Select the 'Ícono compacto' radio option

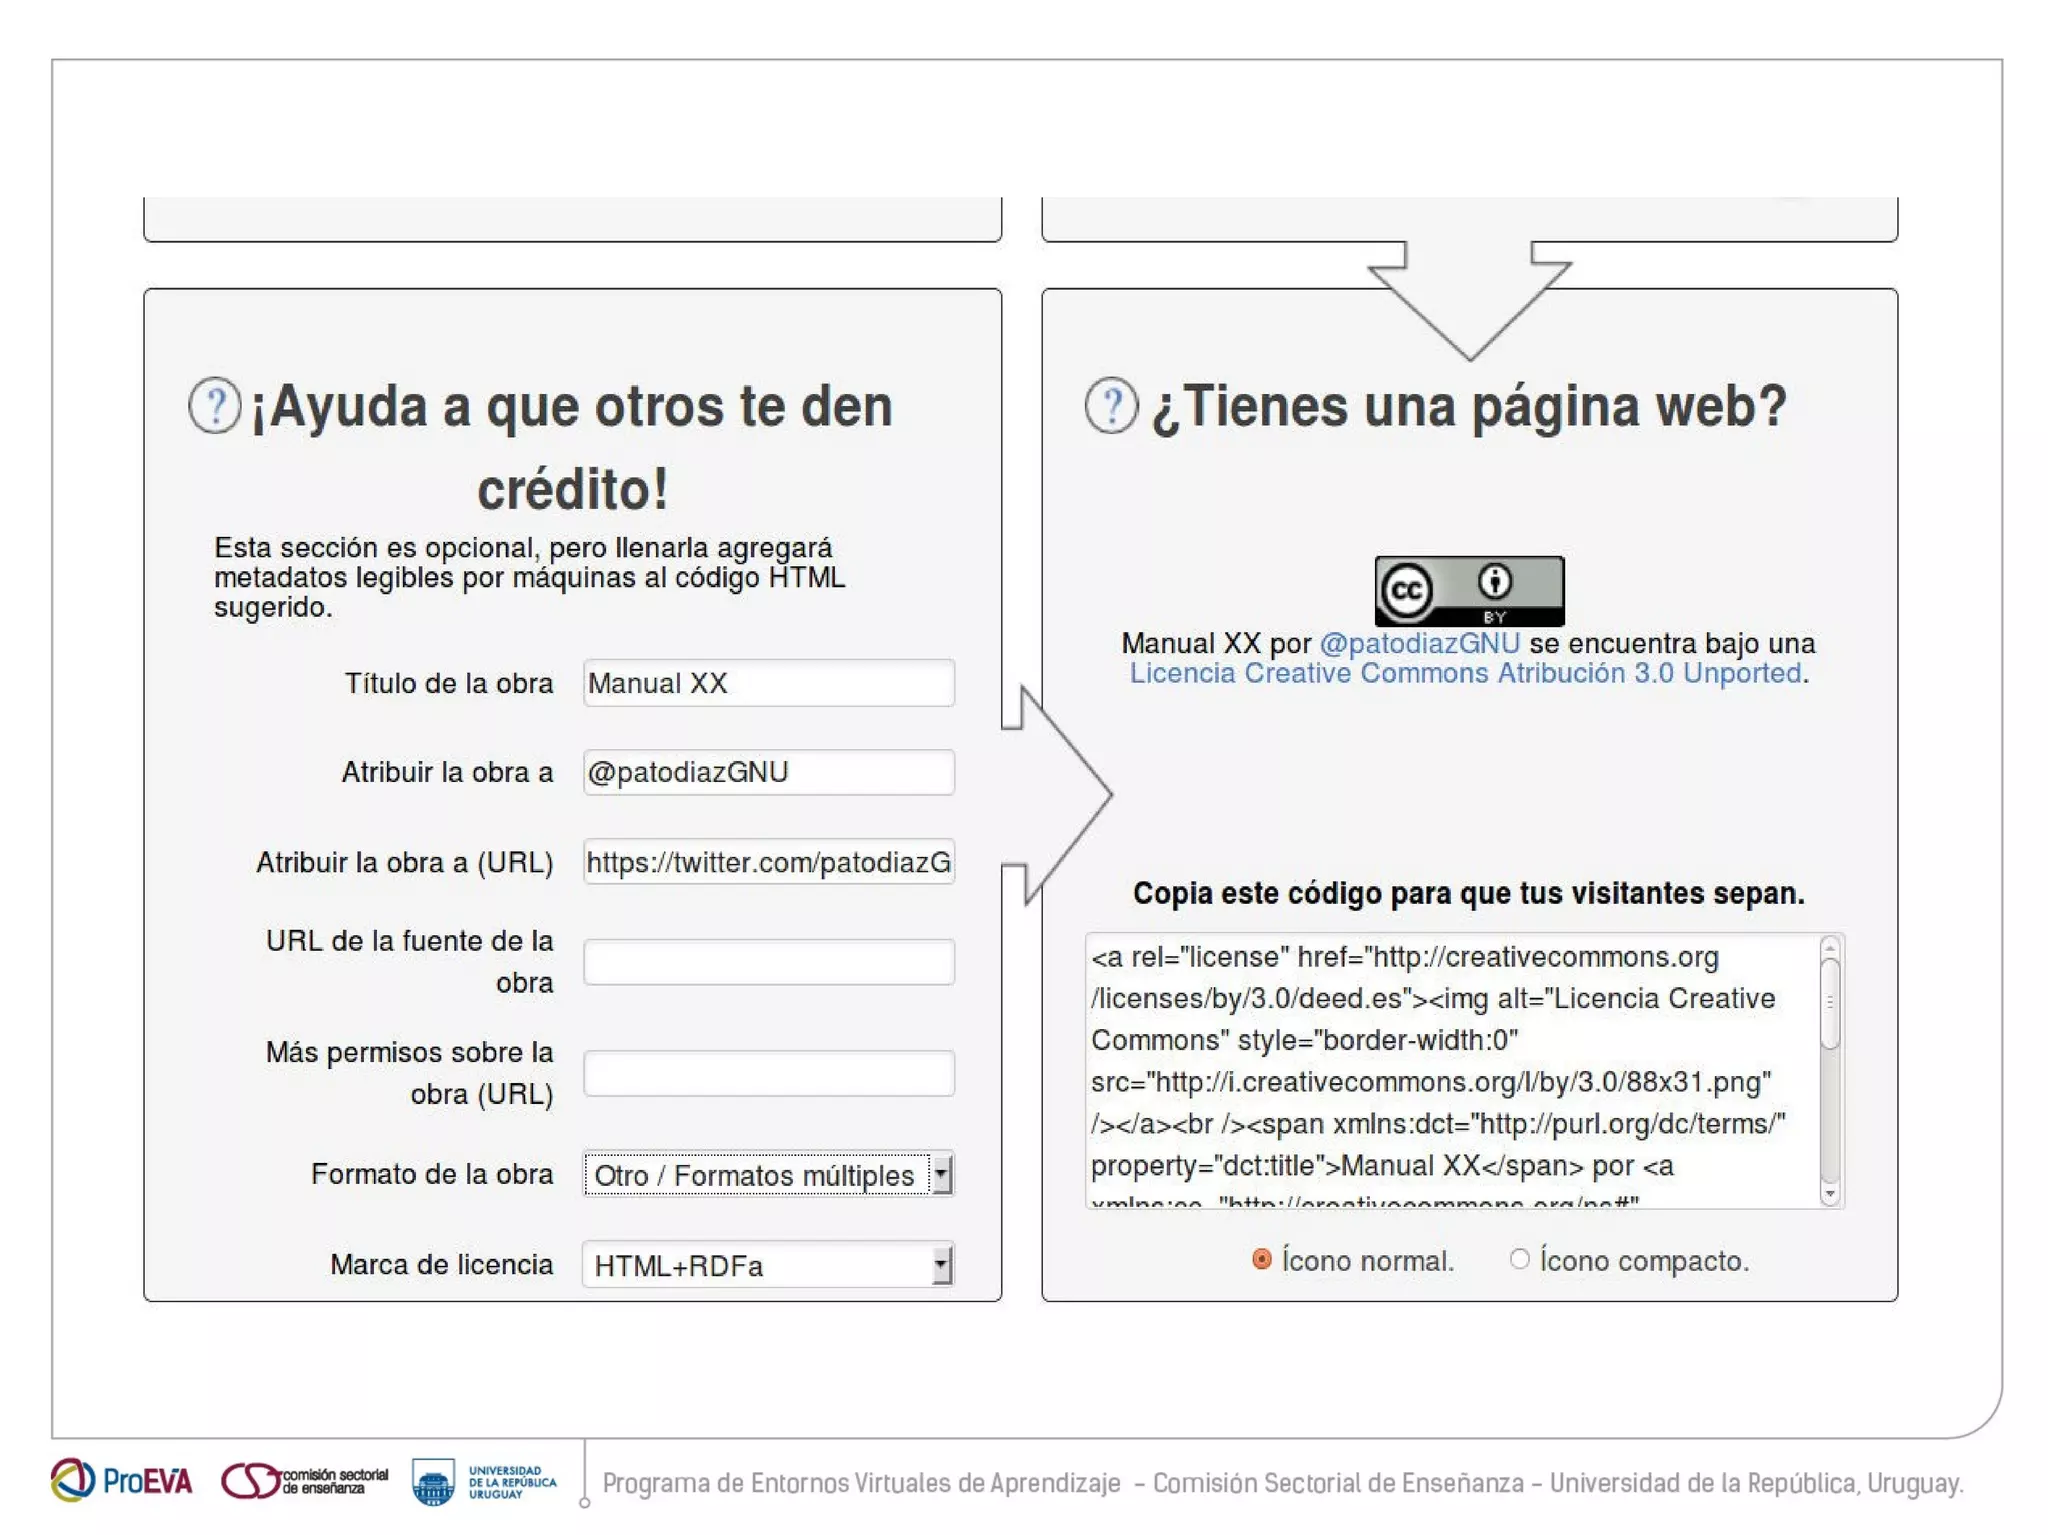1519,1260
